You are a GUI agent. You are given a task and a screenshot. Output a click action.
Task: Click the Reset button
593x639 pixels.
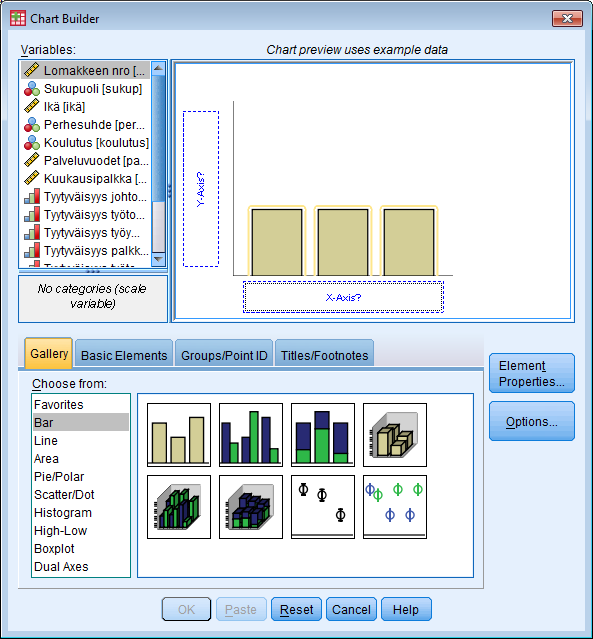(x=296, y=609)
